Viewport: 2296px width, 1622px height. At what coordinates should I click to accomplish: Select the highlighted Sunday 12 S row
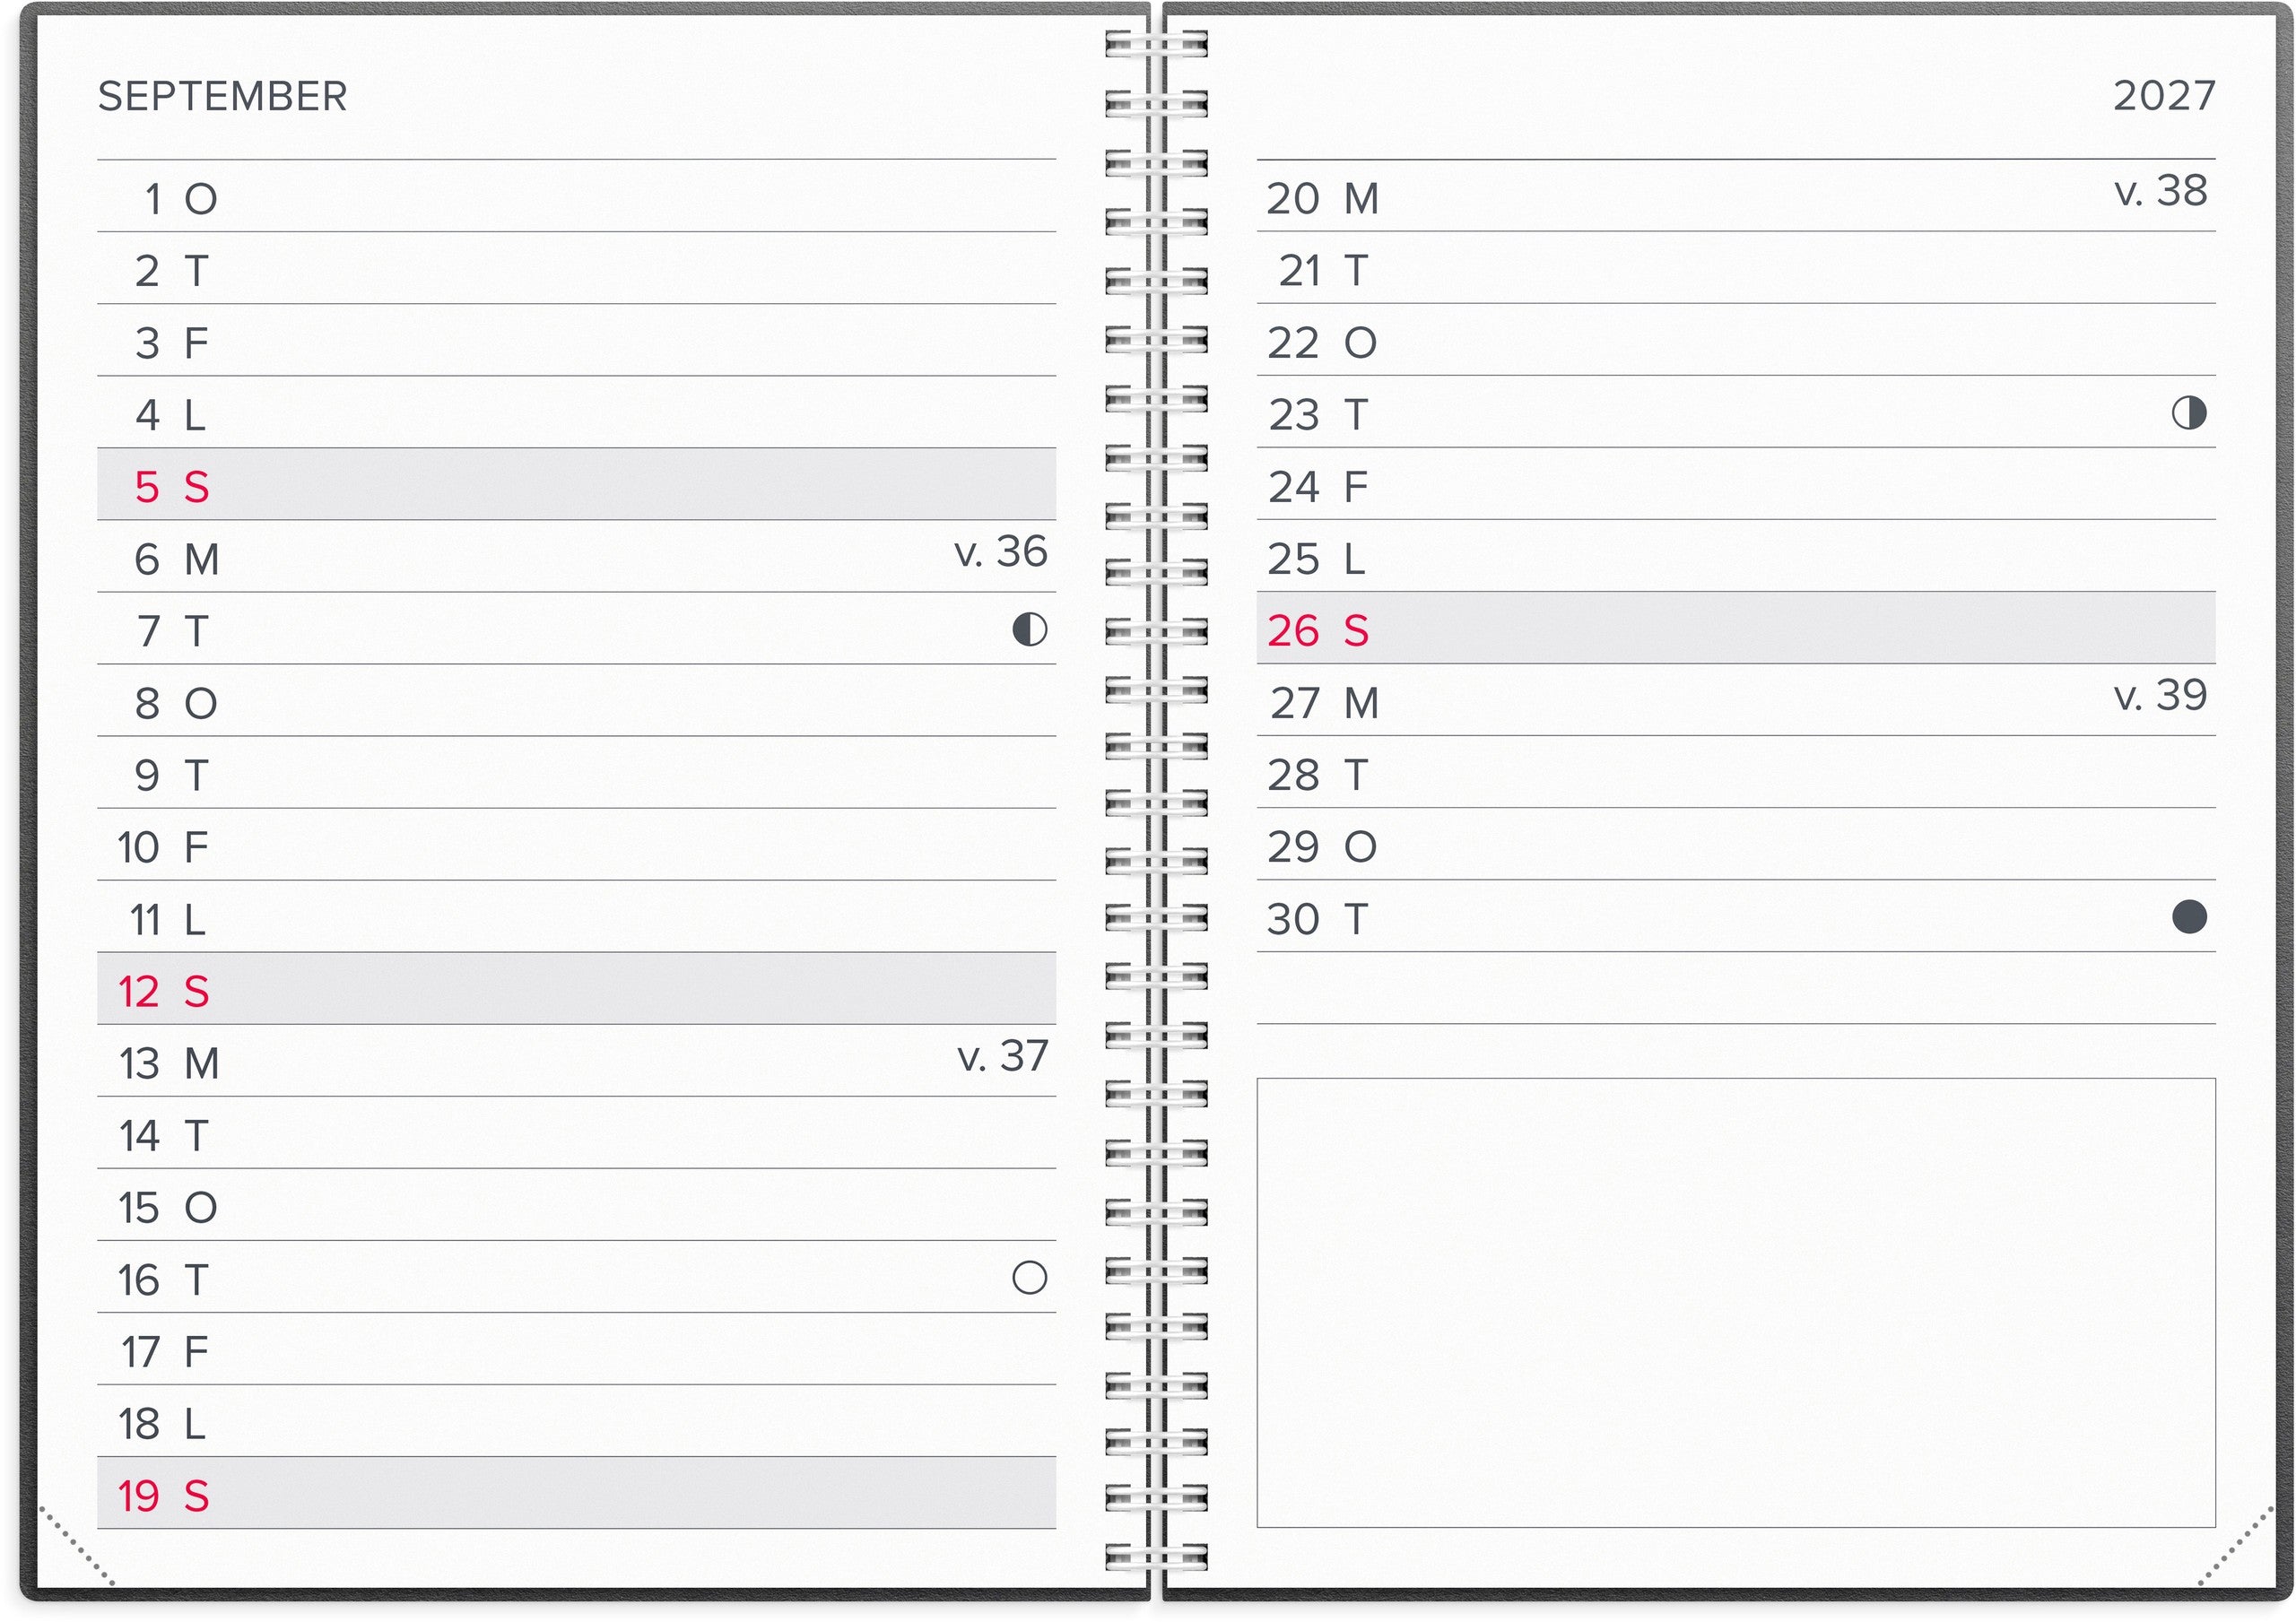(576, 988)
